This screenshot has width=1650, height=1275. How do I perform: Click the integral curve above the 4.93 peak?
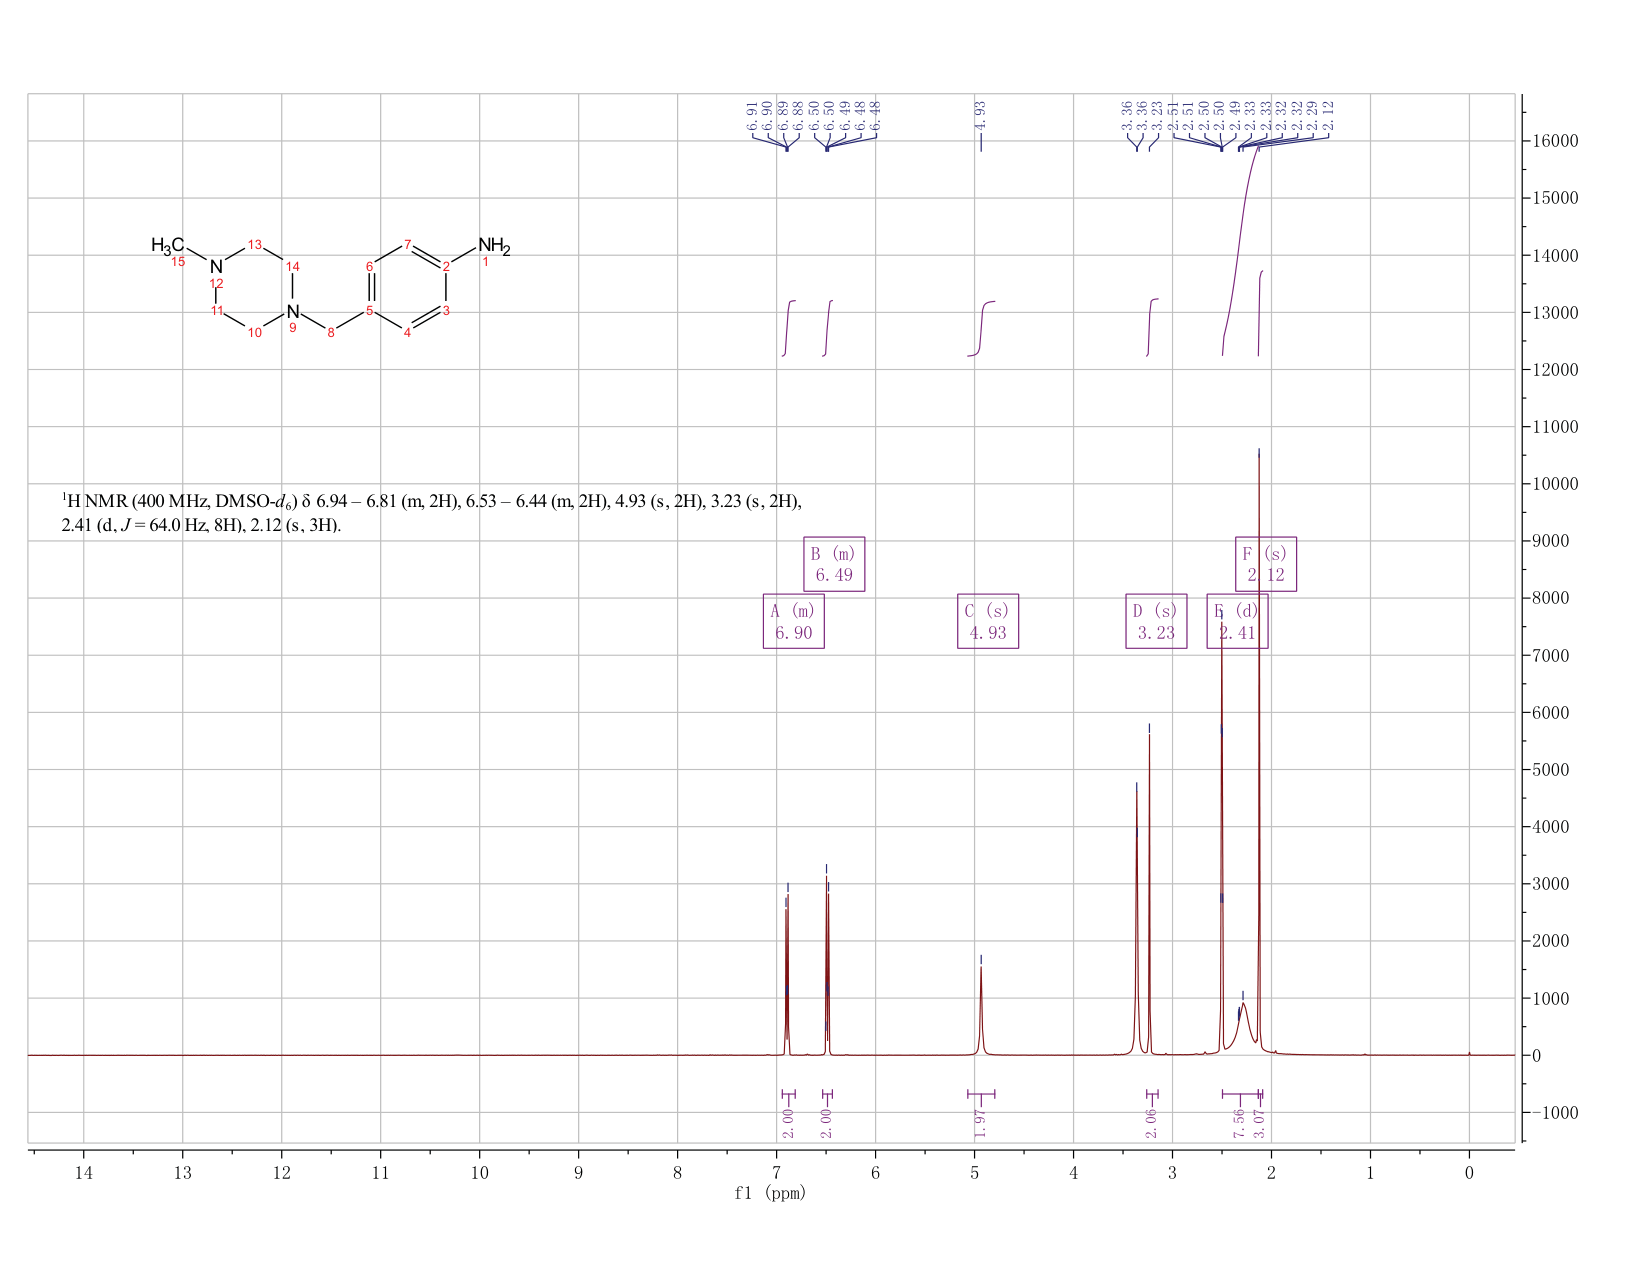982,326
